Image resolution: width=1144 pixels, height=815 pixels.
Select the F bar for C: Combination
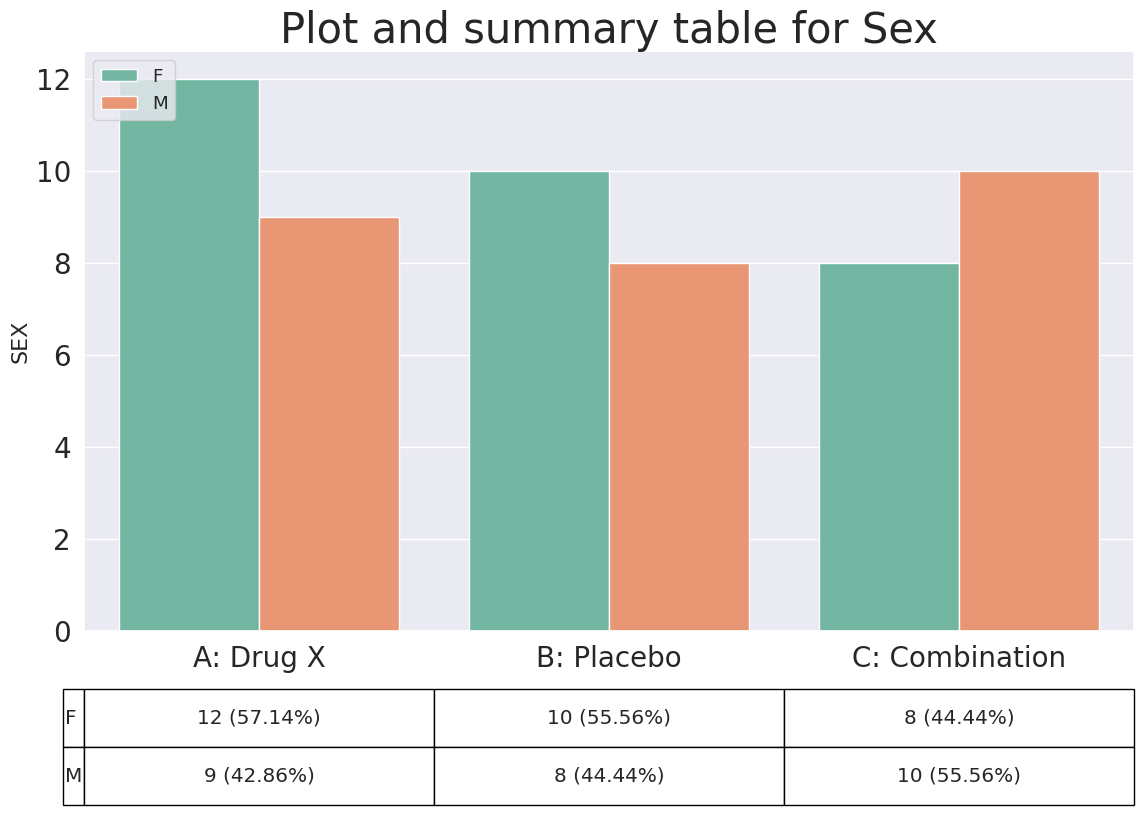pos(889,447)
